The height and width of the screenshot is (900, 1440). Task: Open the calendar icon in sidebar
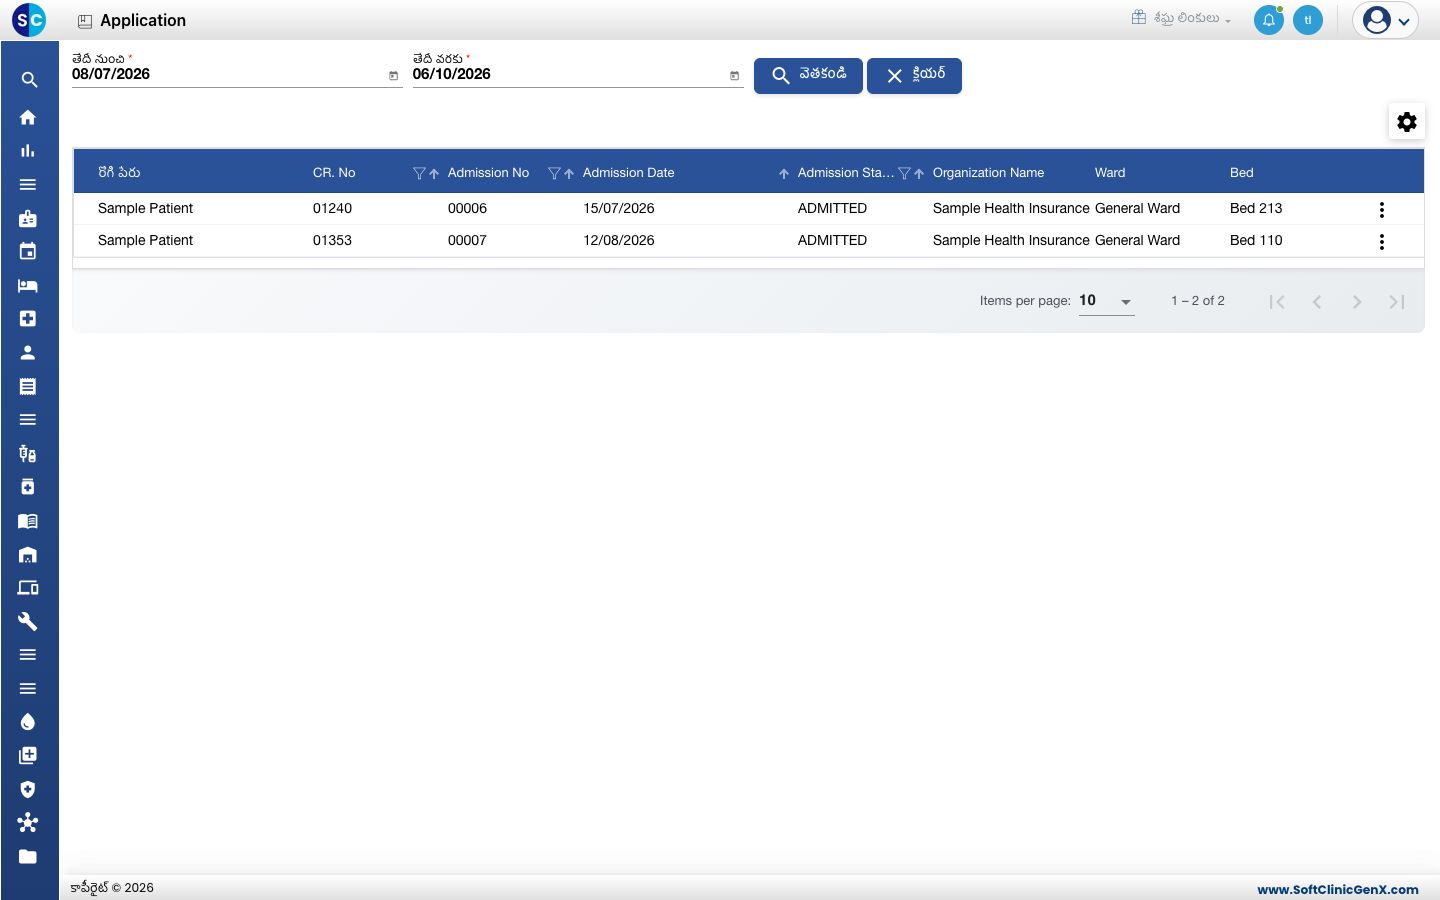tap(28, 252)
